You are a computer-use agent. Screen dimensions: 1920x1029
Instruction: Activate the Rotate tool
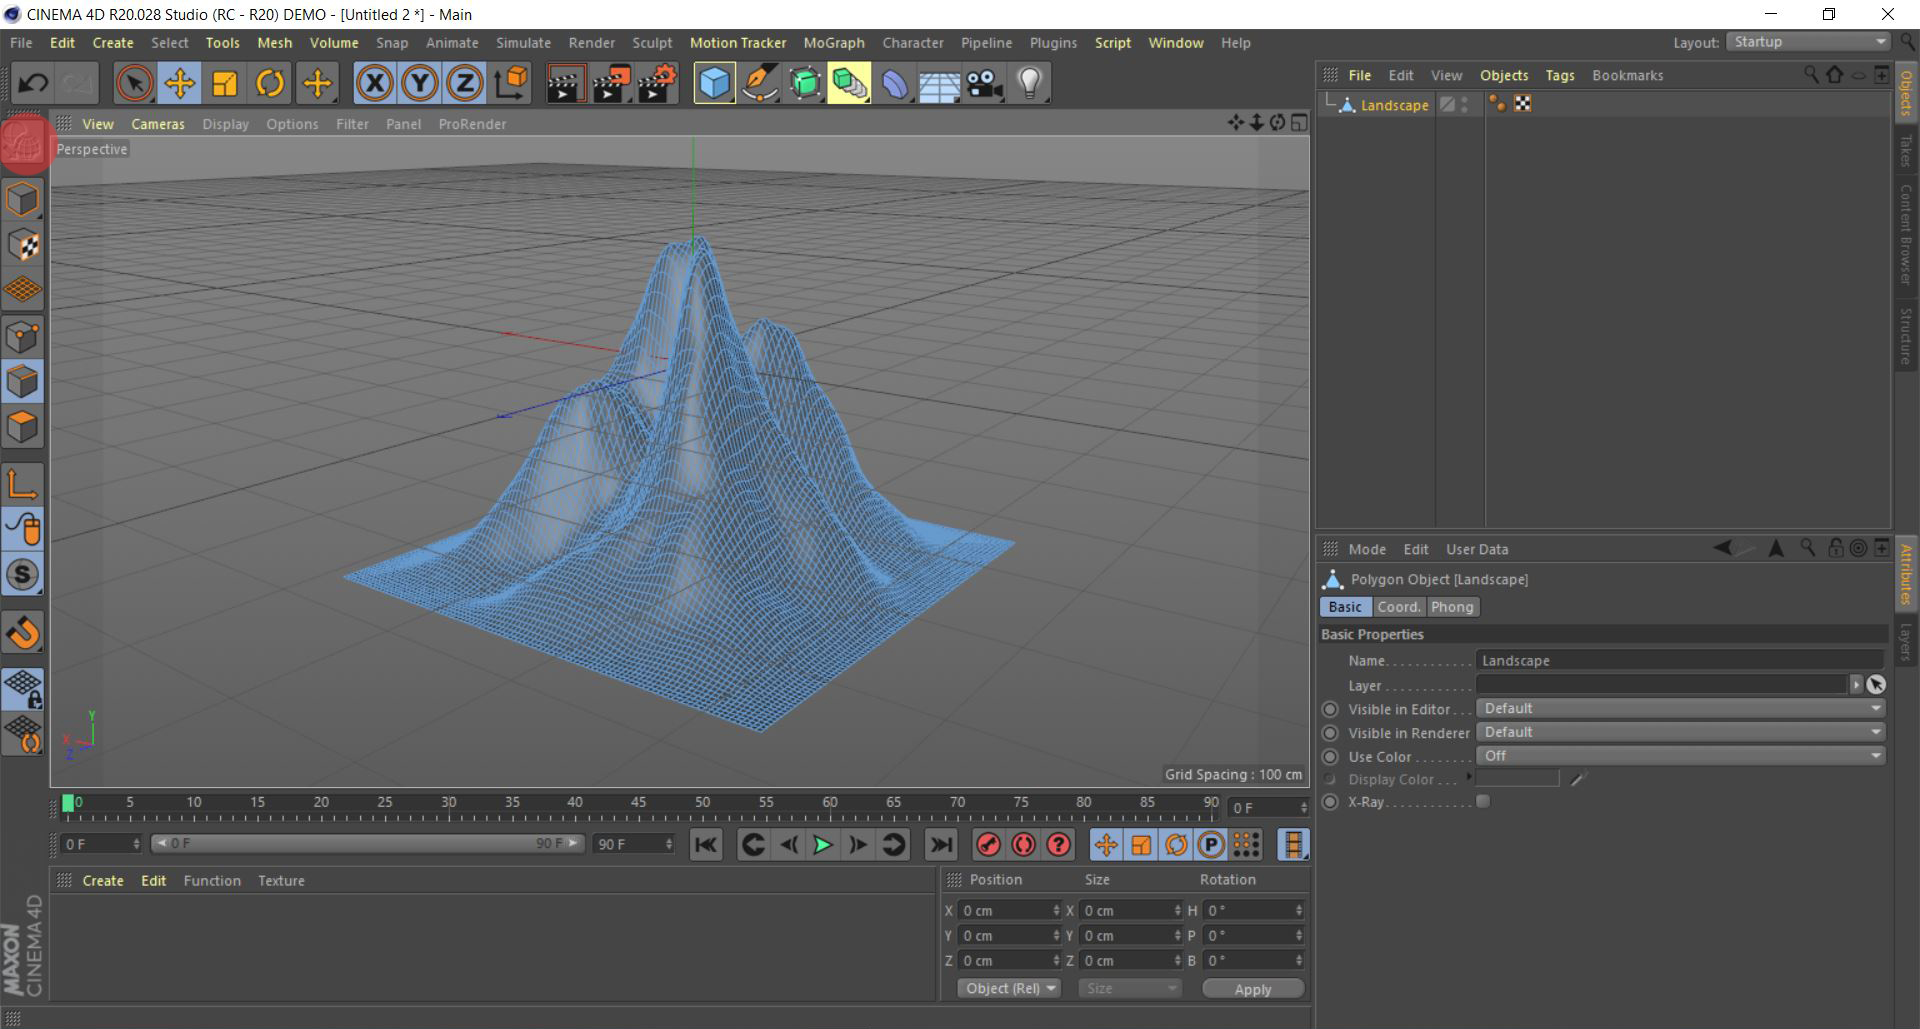pyautogui.click(x=270, y=83)
